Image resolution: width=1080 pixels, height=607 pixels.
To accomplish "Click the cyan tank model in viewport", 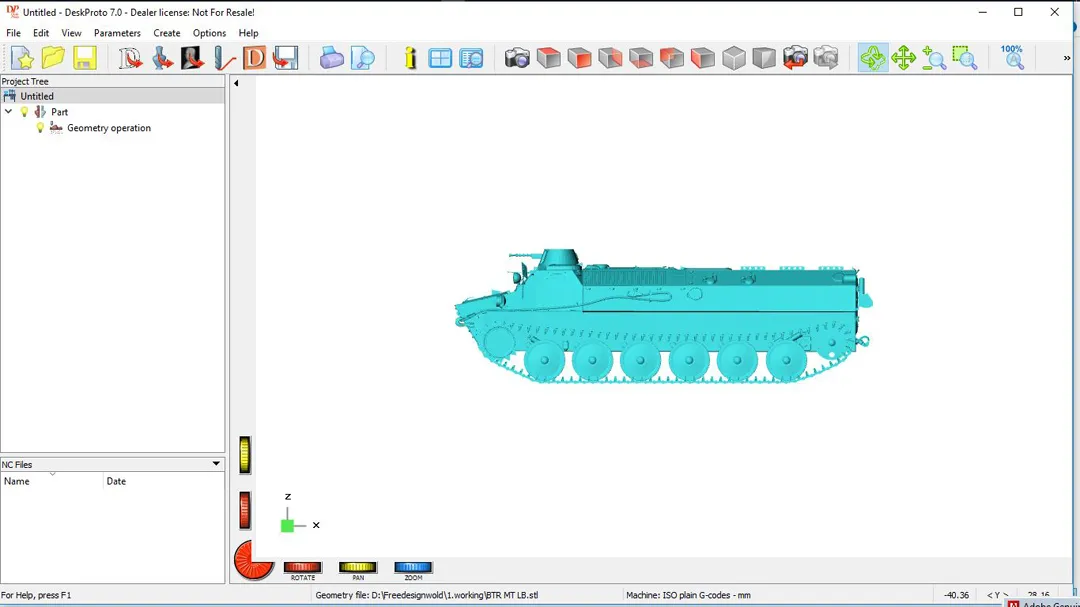I will point(663,317).
